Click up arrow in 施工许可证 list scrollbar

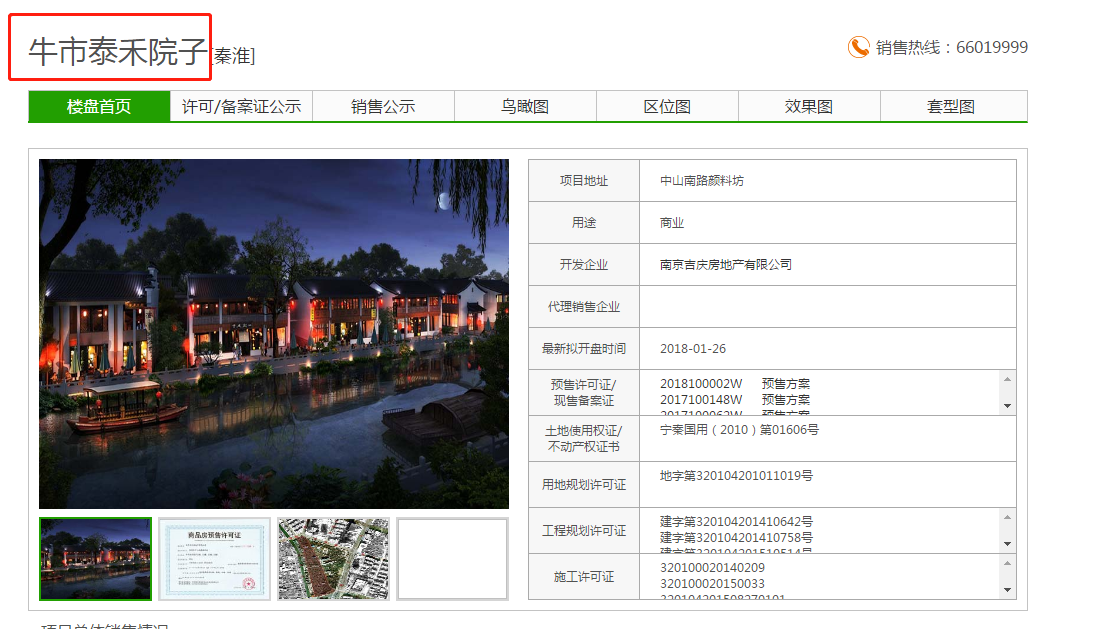coord(1007,563)
